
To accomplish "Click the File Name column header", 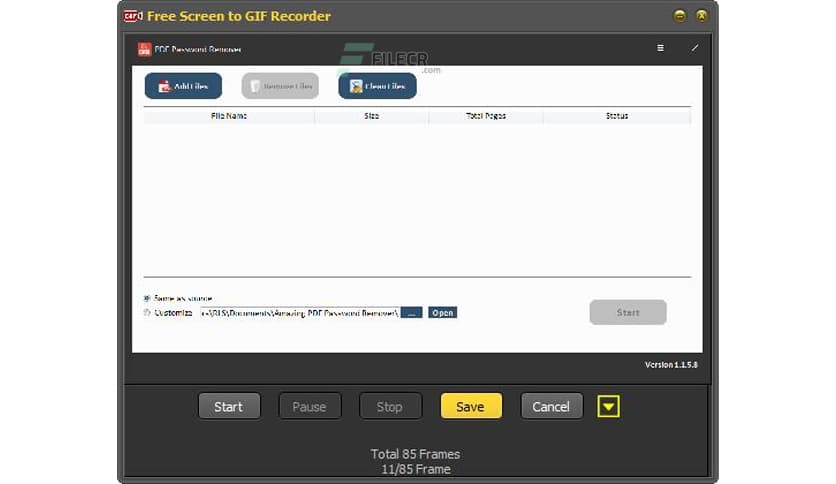I will (x=229, y=116).
